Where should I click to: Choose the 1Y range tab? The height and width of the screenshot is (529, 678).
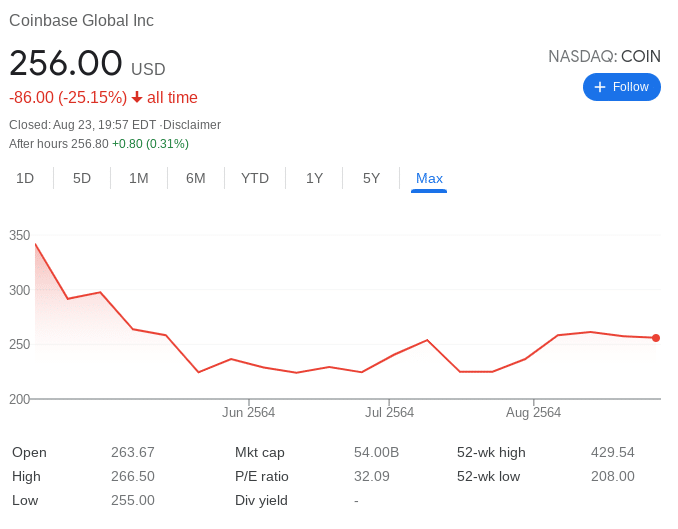tap(314, 178)
